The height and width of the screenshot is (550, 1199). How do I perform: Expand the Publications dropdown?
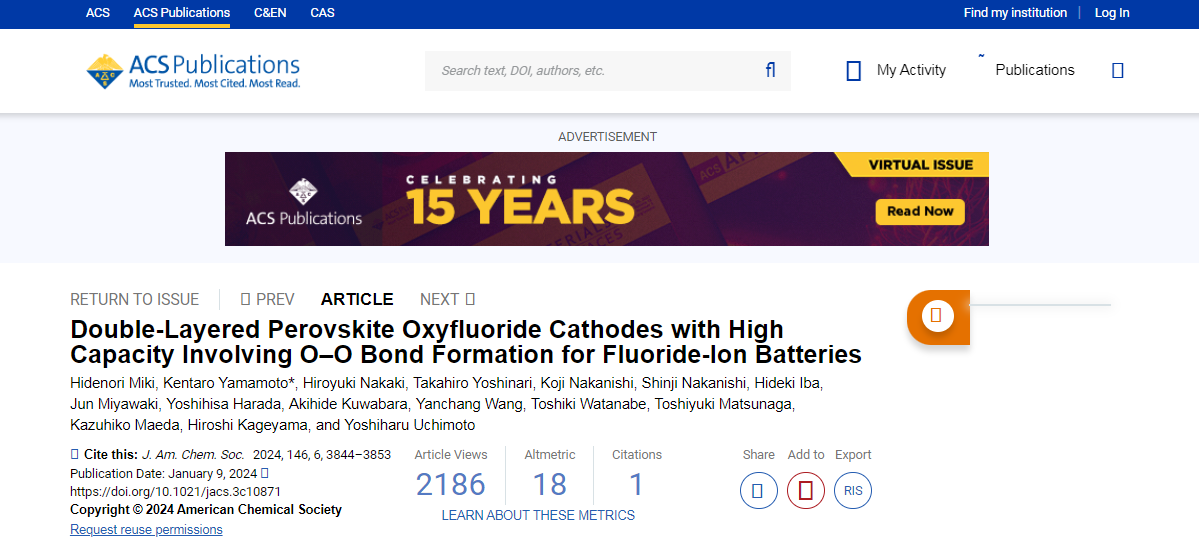tap(1034, 70)
